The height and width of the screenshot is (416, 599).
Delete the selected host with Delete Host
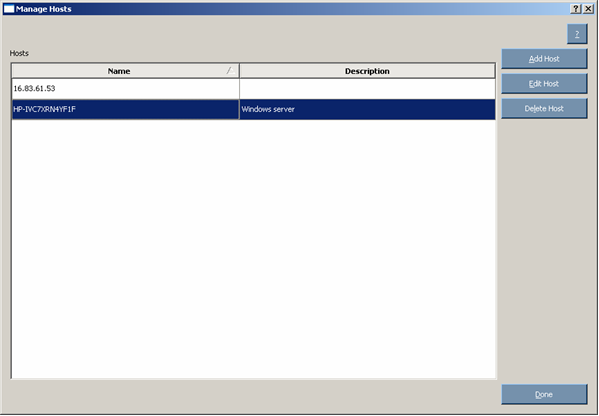pos(544,108)
